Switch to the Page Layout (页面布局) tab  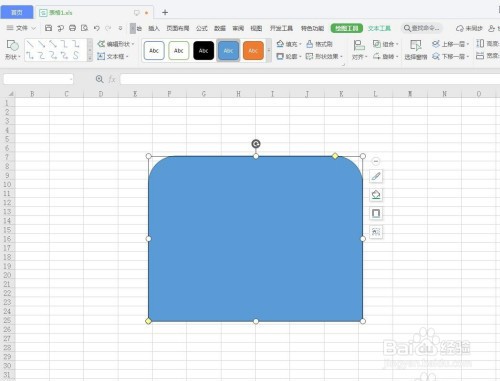[x=178, y=28]
